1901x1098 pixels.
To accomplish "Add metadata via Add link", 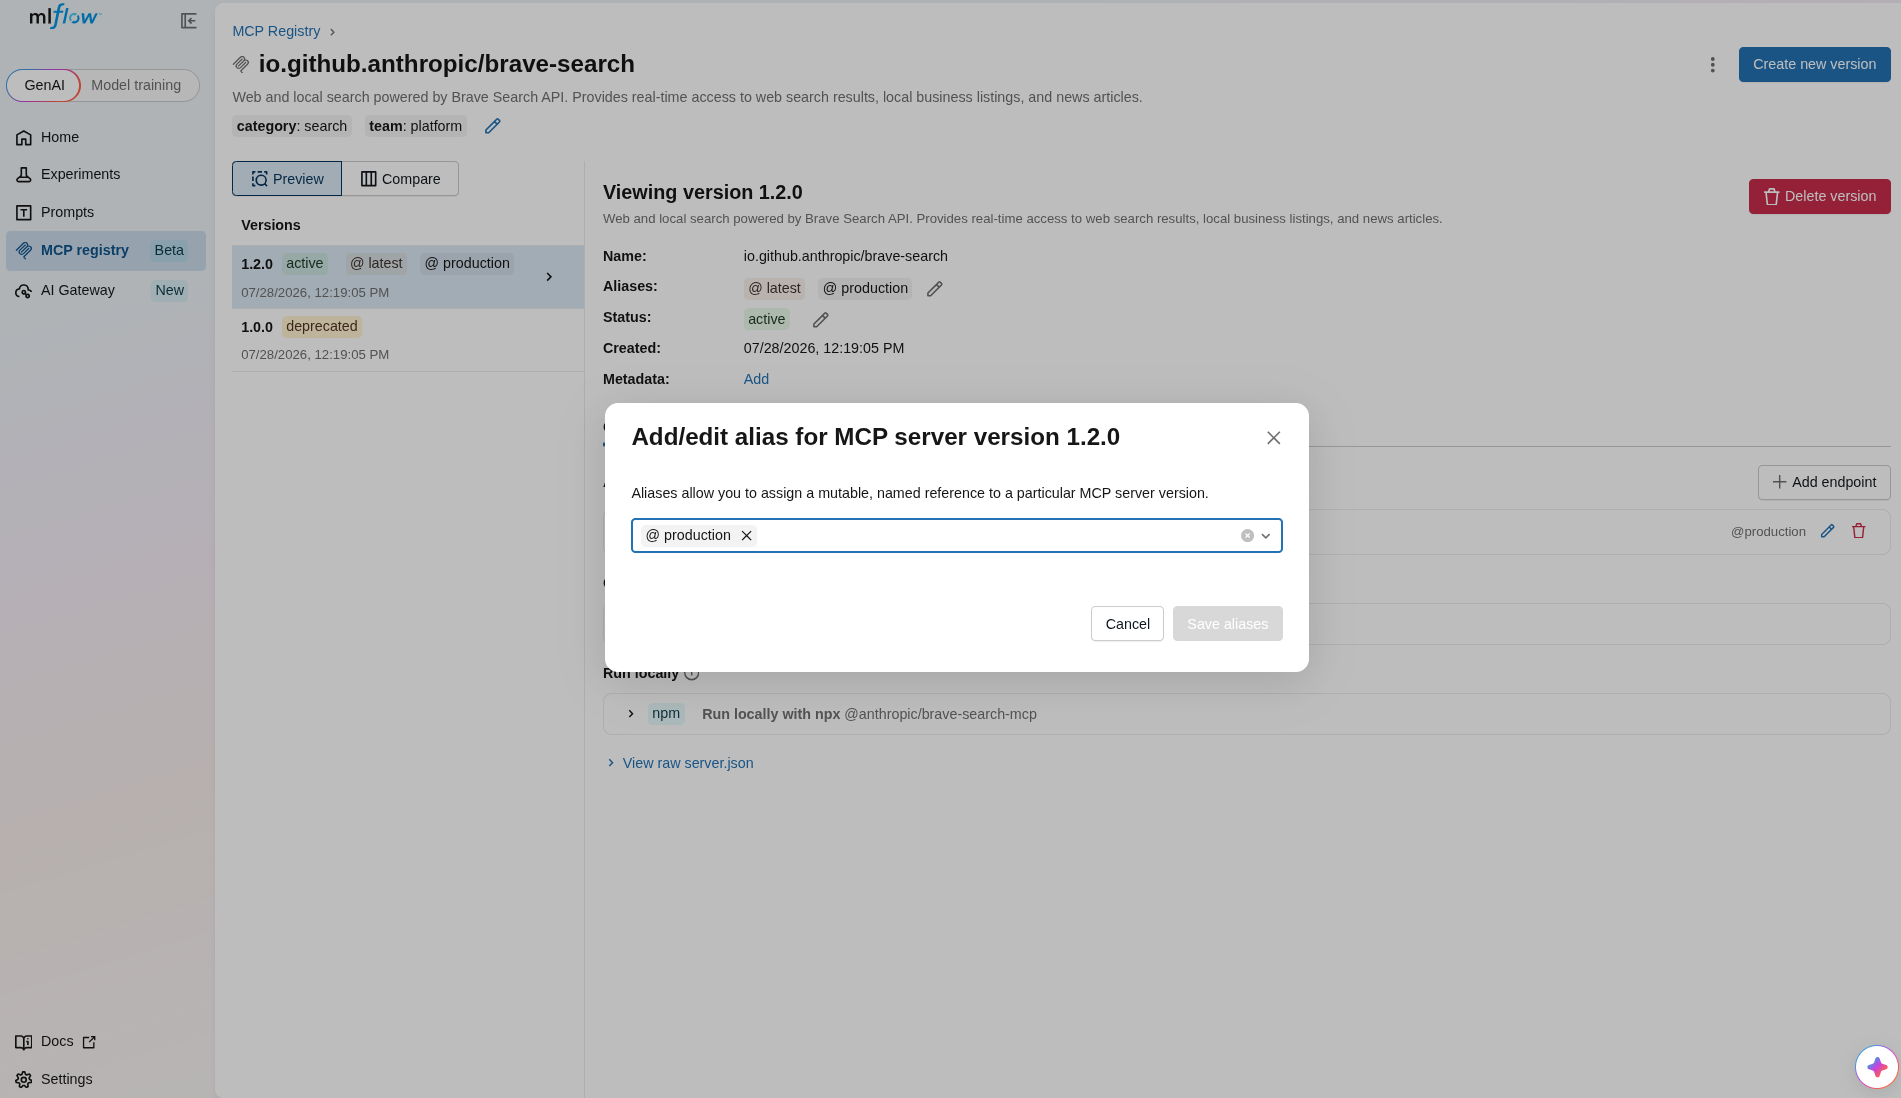I will tap(756, 379).
